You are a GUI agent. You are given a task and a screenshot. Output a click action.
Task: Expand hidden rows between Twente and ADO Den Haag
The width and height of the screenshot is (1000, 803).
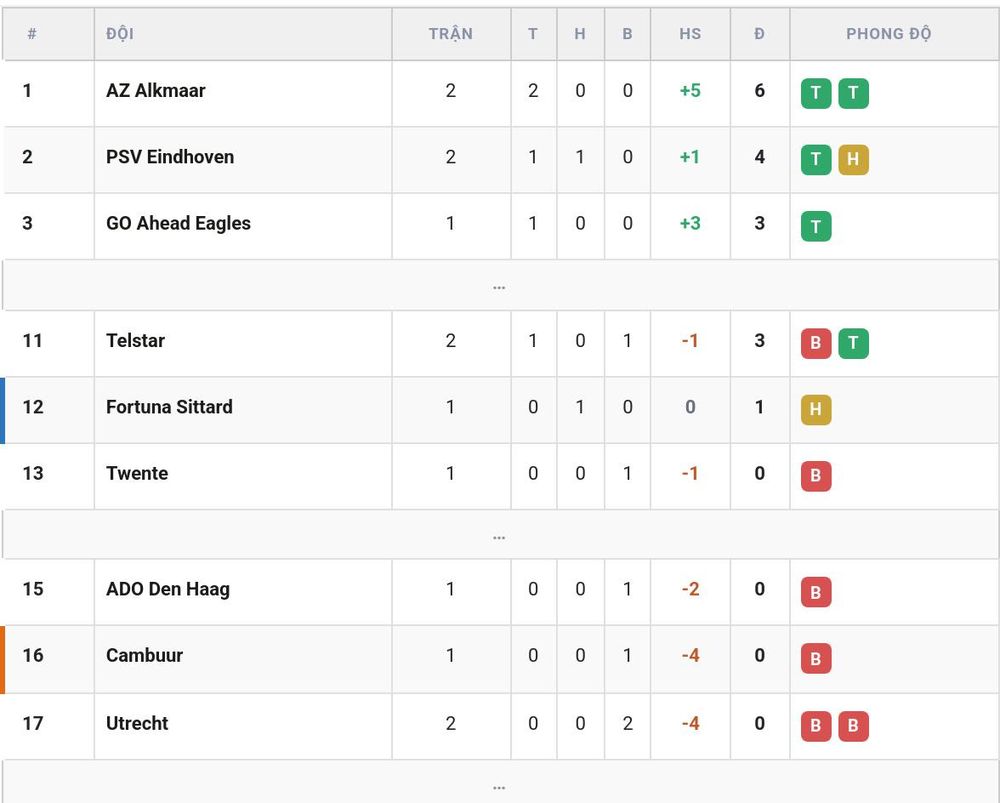pos(500,534)
